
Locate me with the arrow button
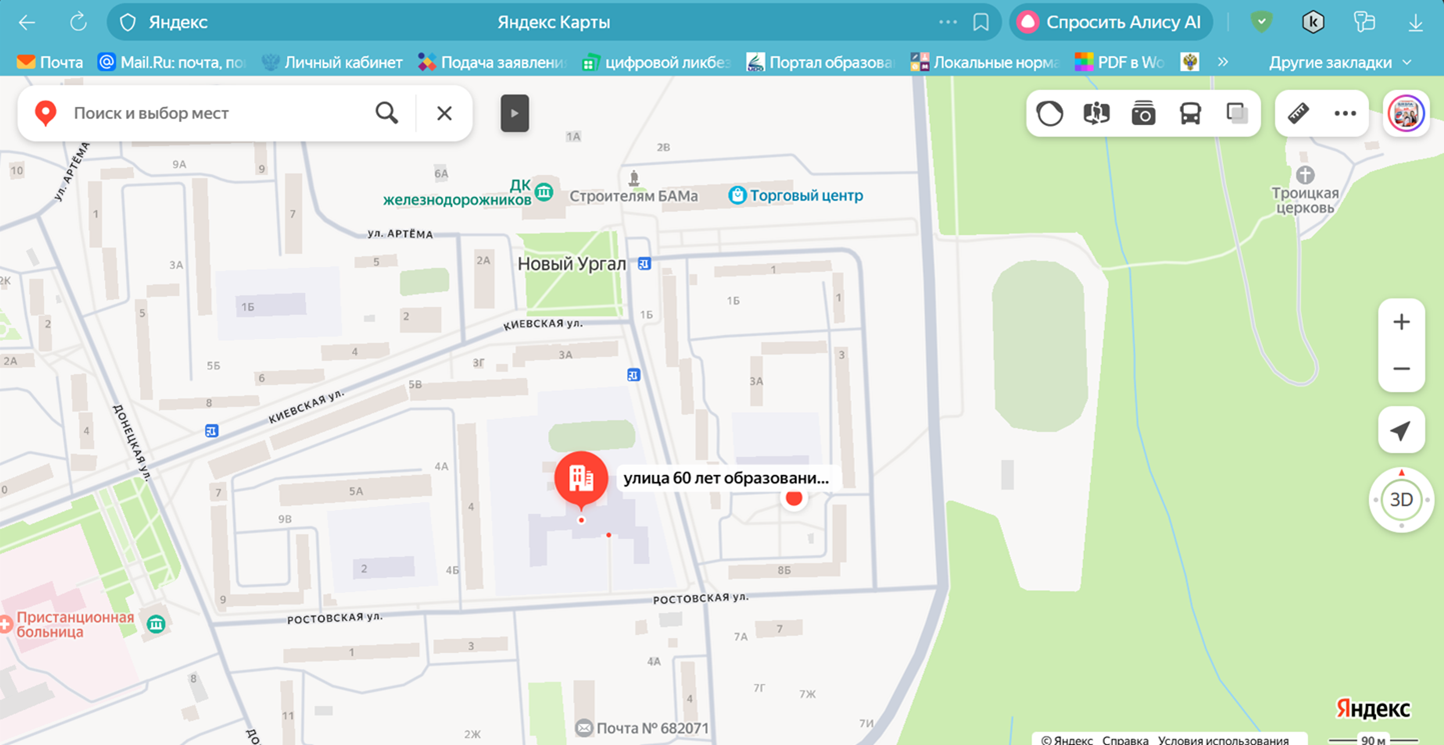(1401, 431)
